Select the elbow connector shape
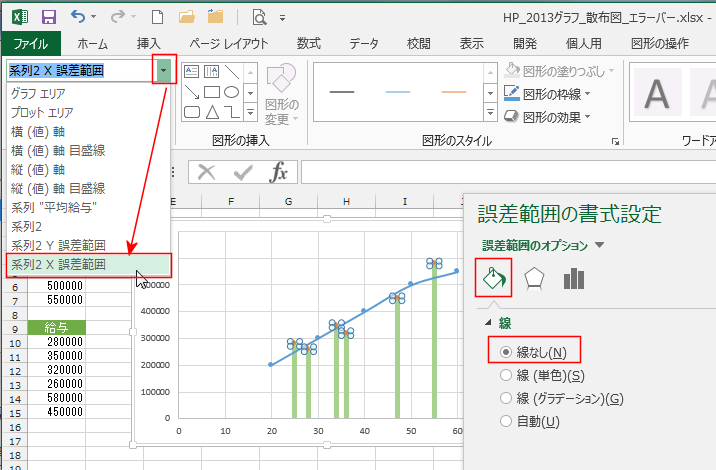 pyautogui.click(x=232, y=112)
